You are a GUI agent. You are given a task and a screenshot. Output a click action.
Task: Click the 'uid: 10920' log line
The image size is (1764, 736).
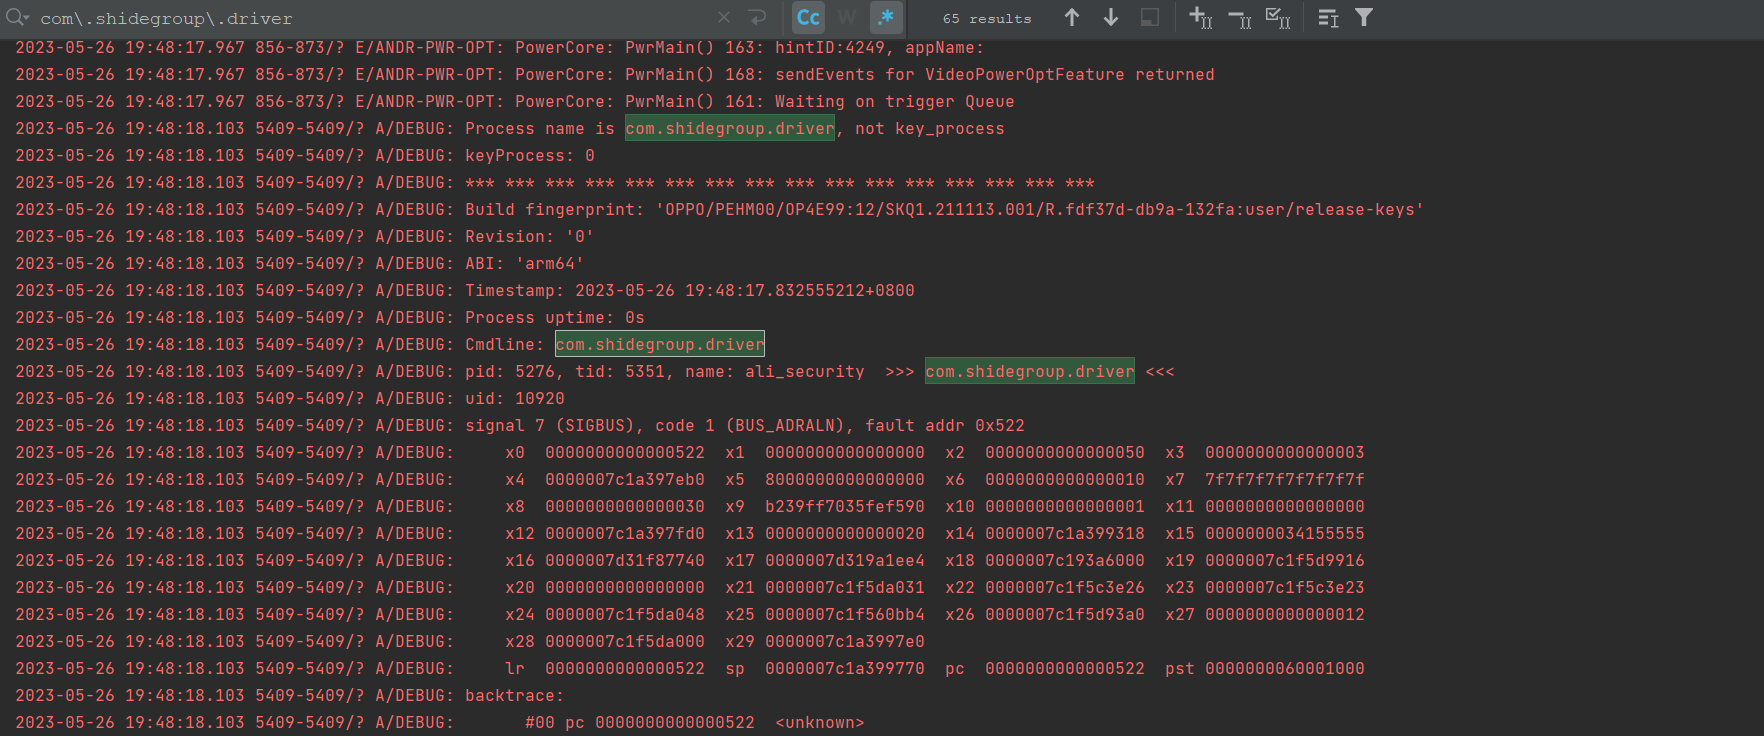click(290, 398)
